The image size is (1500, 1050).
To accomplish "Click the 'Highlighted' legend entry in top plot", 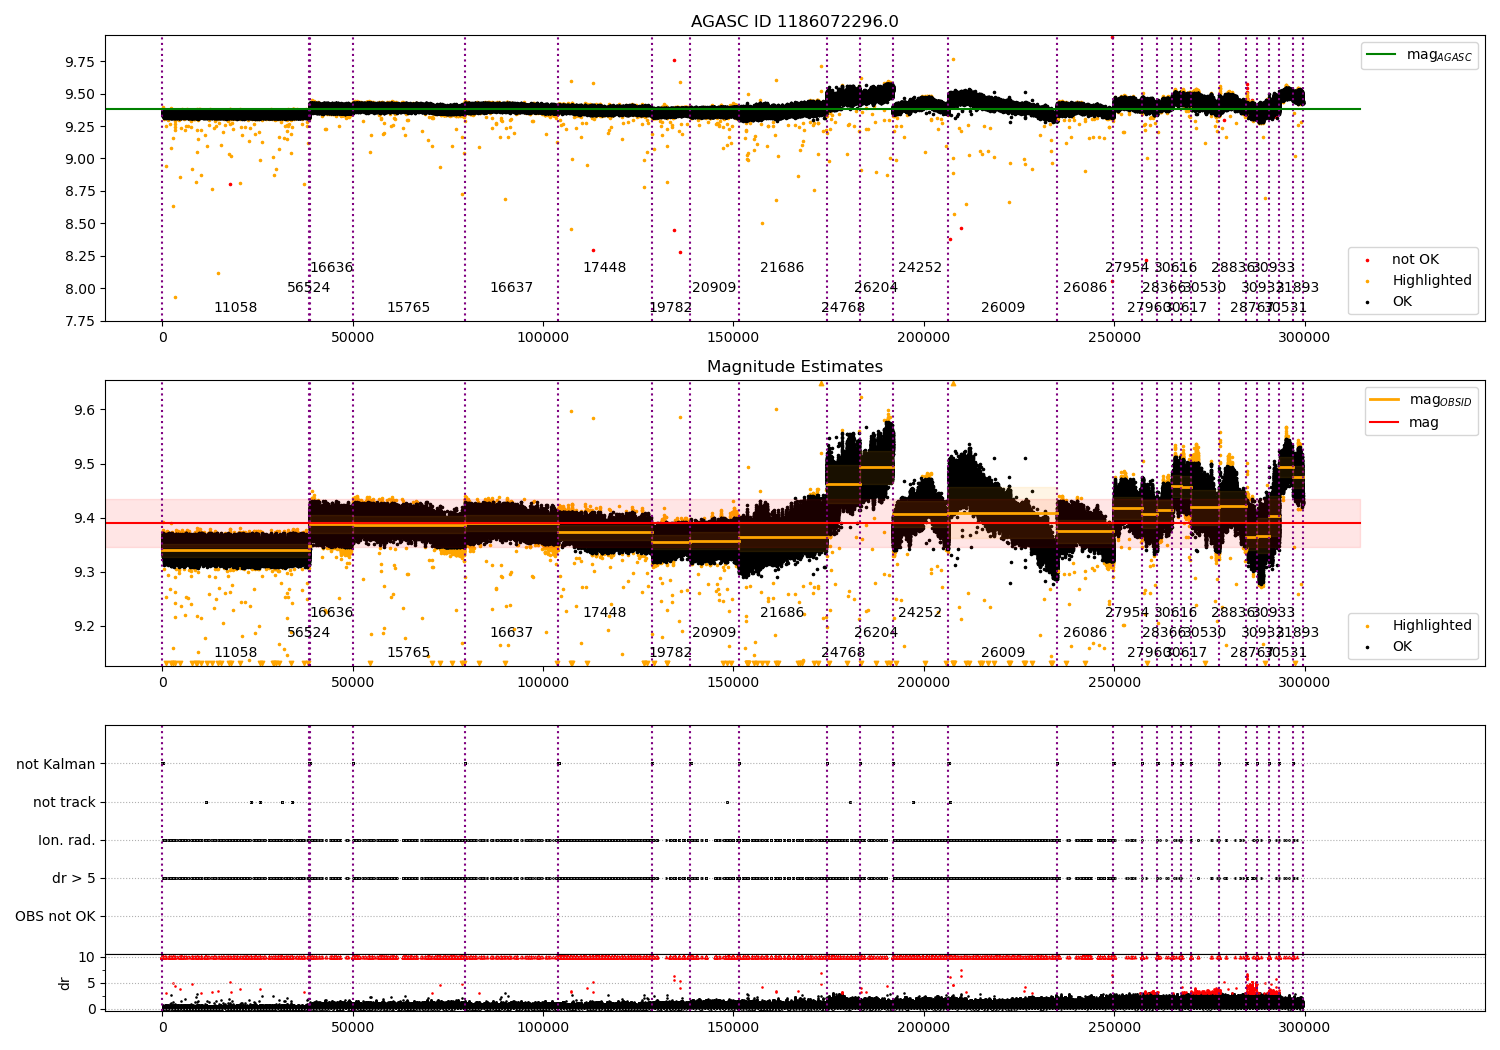I will tap(1412, 281).
